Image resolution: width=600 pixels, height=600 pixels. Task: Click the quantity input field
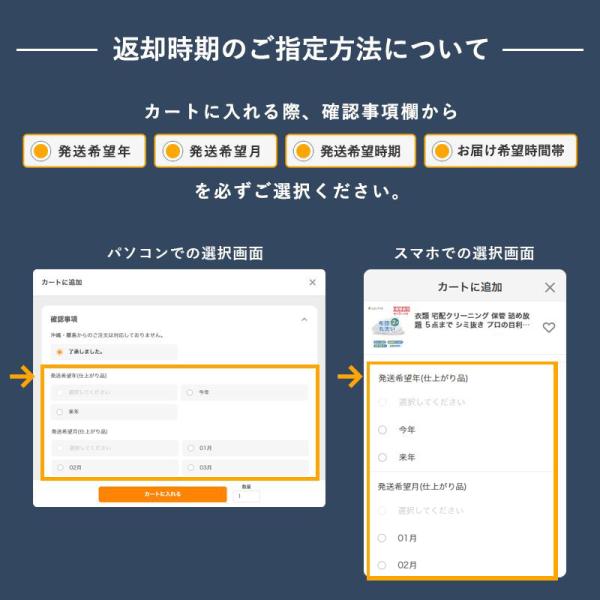[x=246, y=496]
